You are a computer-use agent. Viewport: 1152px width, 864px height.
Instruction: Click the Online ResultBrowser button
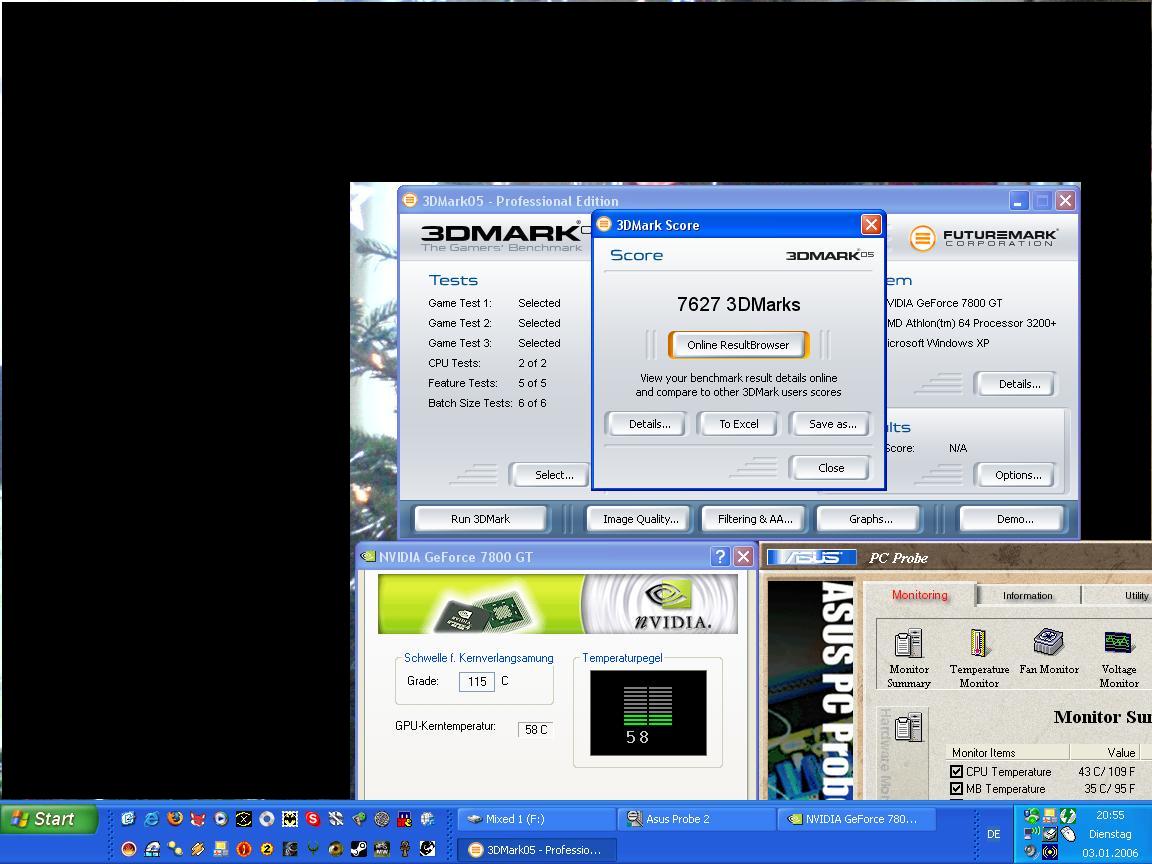738,345
